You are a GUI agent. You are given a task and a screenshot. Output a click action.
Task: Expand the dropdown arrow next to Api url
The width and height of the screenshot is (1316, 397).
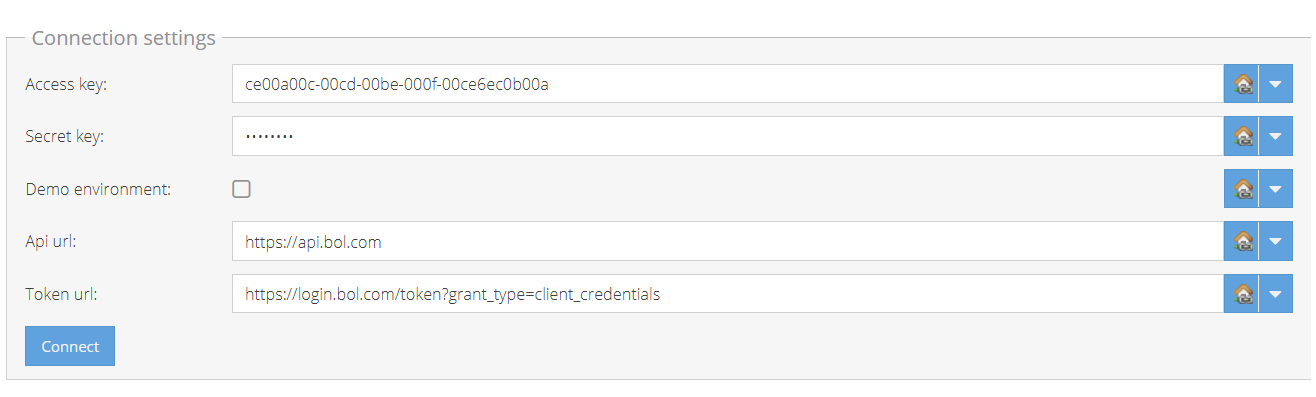1275,241
